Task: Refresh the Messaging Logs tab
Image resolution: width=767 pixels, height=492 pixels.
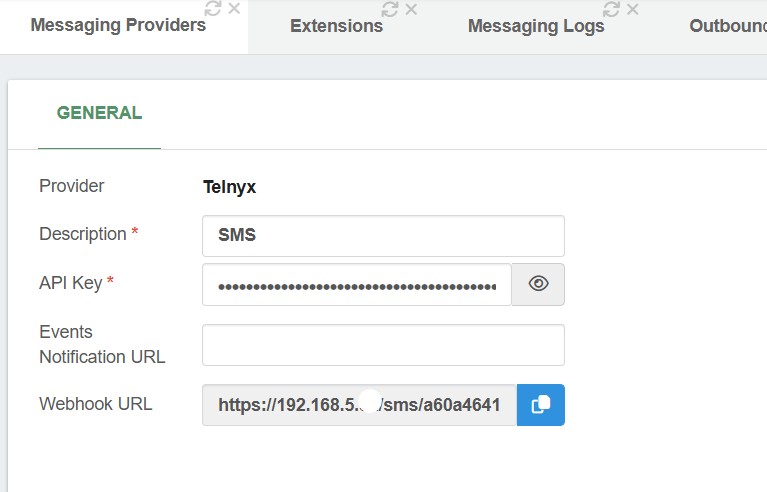Action: point(611,8)
